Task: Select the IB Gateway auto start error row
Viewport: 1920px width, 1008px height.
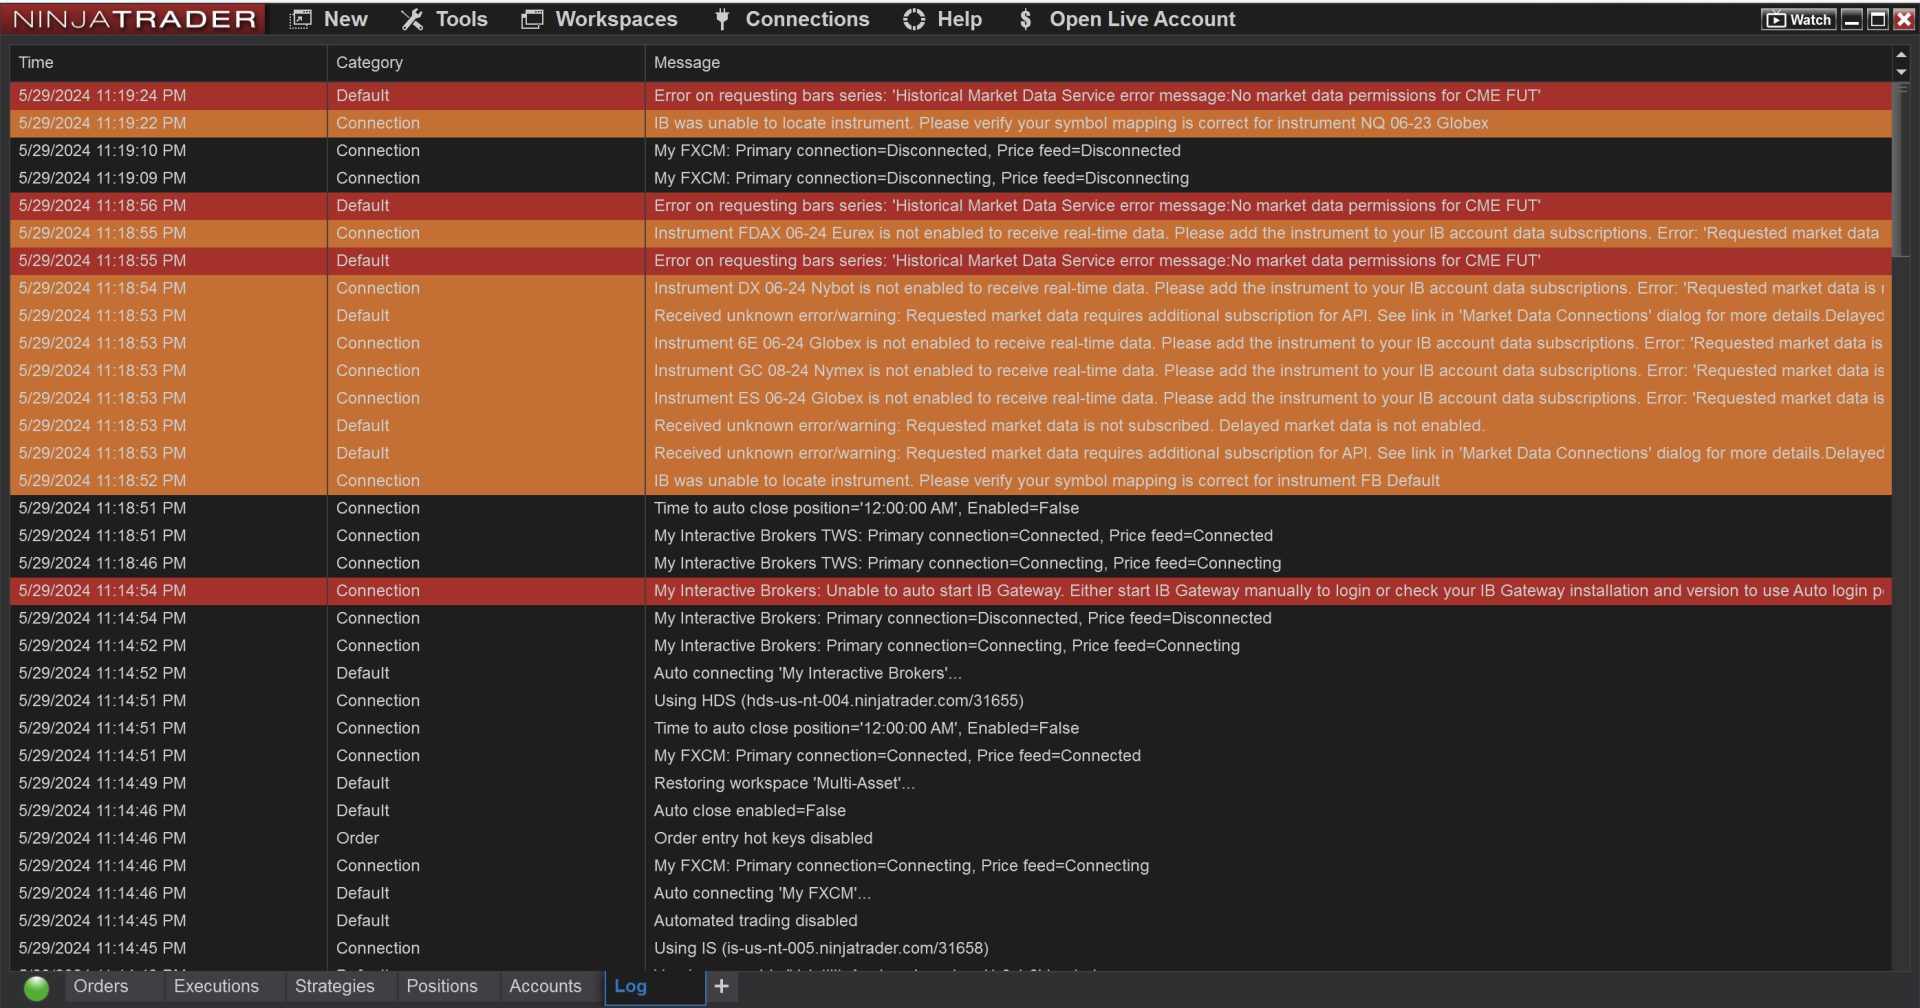Action: tap(950, 590)
